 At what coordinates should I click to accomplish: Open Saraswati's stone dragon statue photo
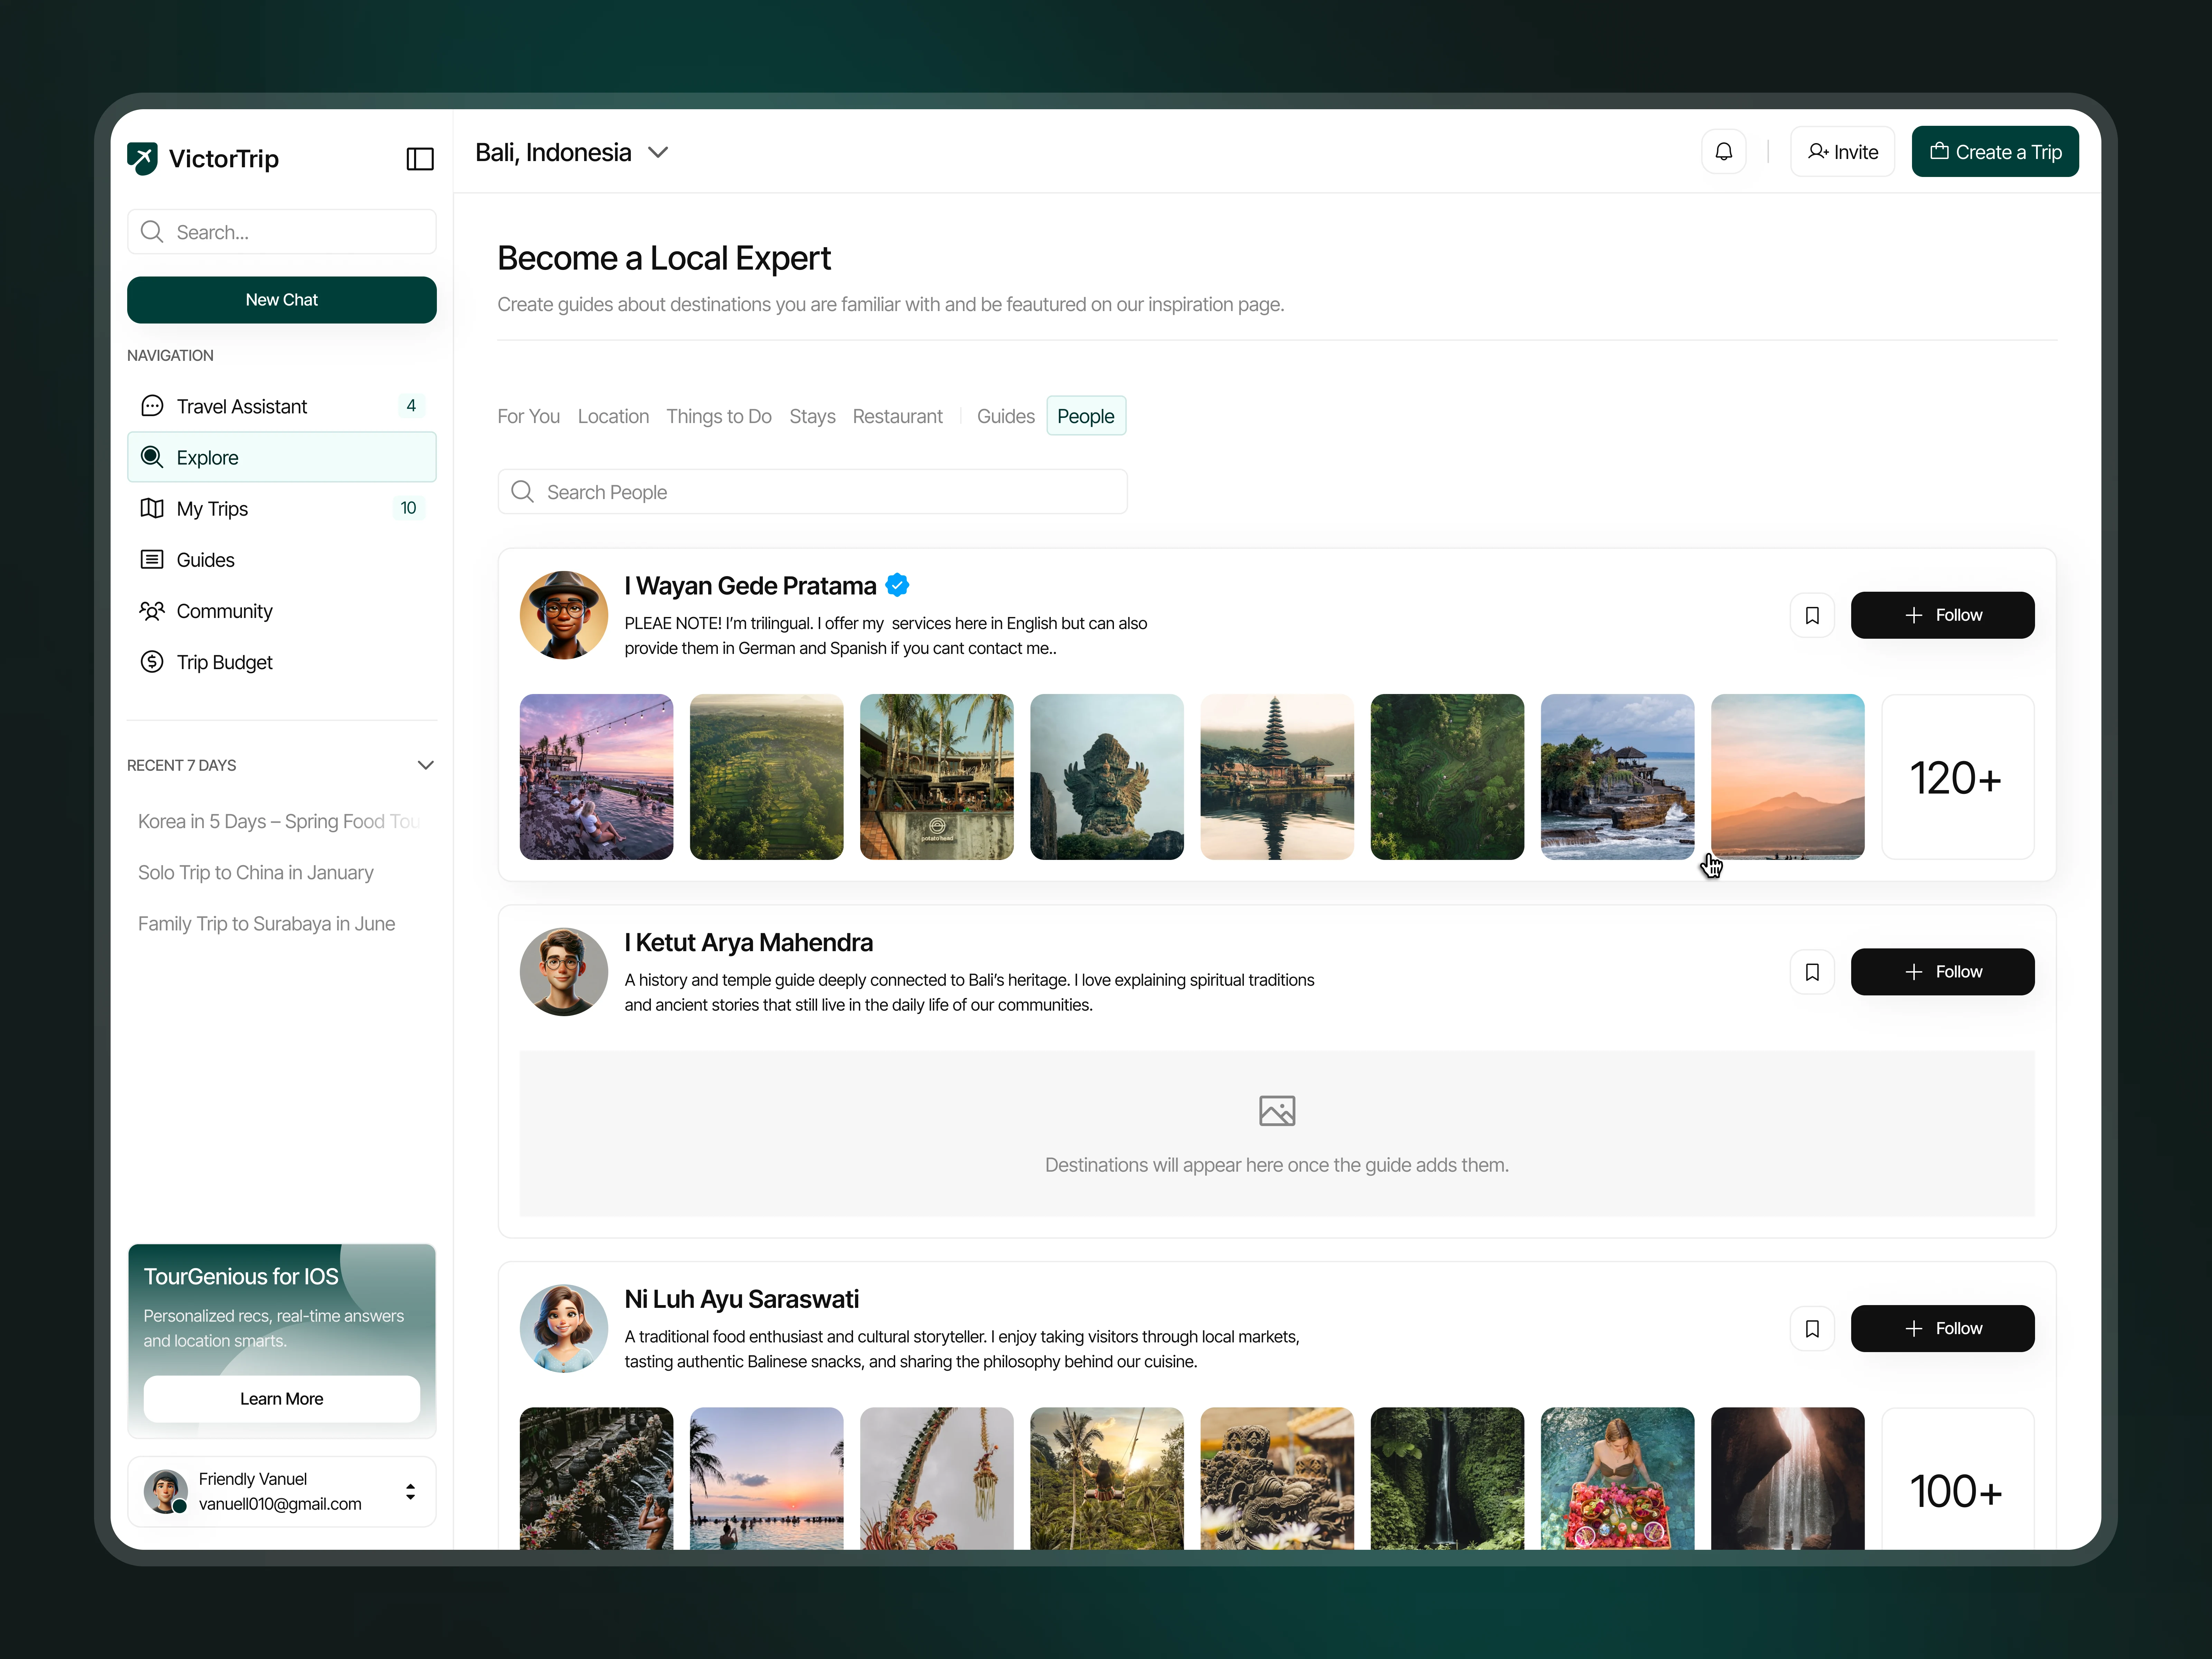click(x=1277, y=1479)
